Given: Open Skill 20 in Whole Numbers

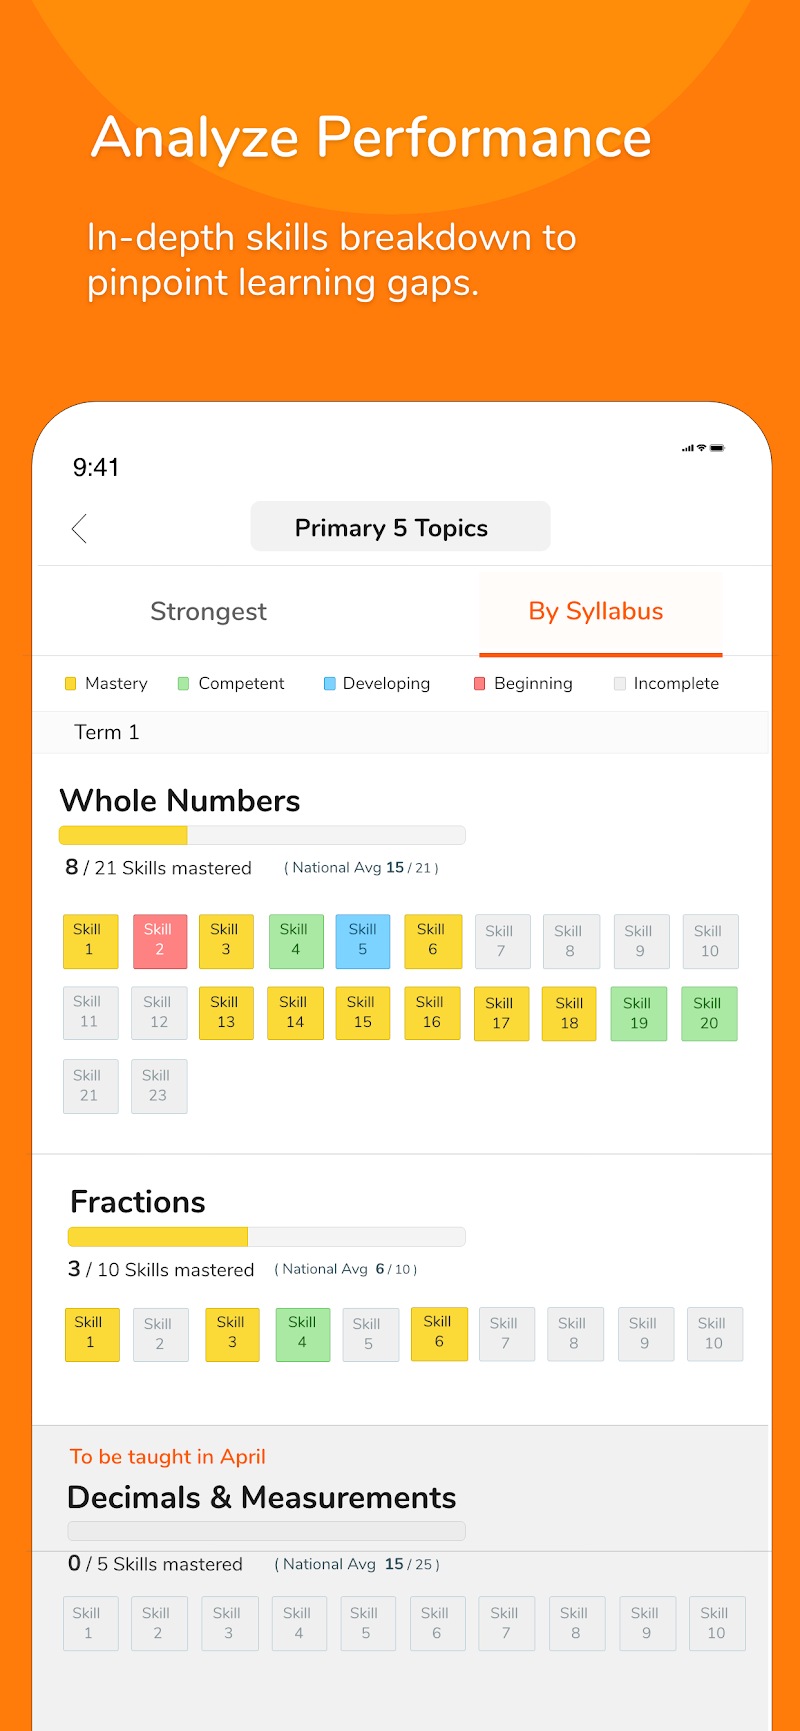Looking at the screenshot, I should 709,1013.
